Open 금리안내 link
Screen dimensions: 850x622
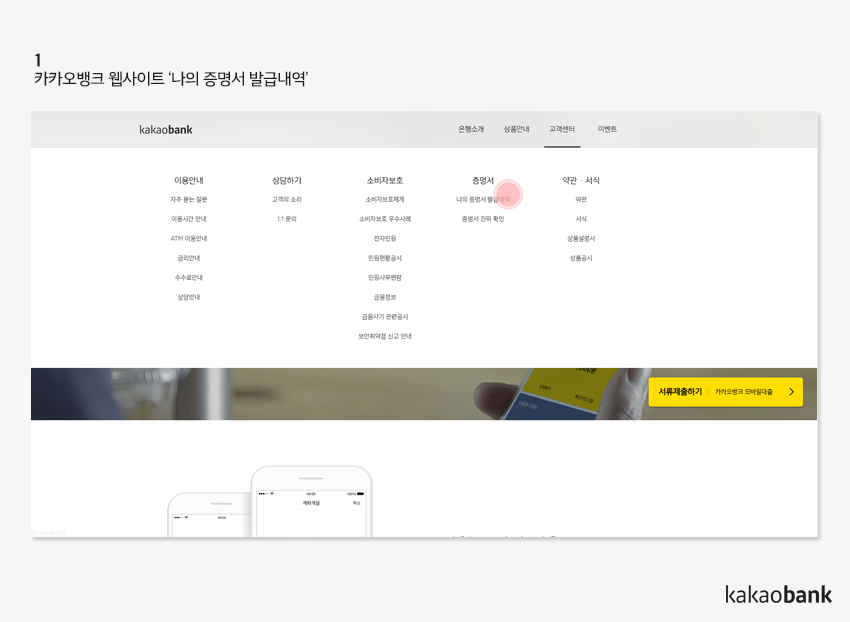pyautogui.click(x=189, y=258)
